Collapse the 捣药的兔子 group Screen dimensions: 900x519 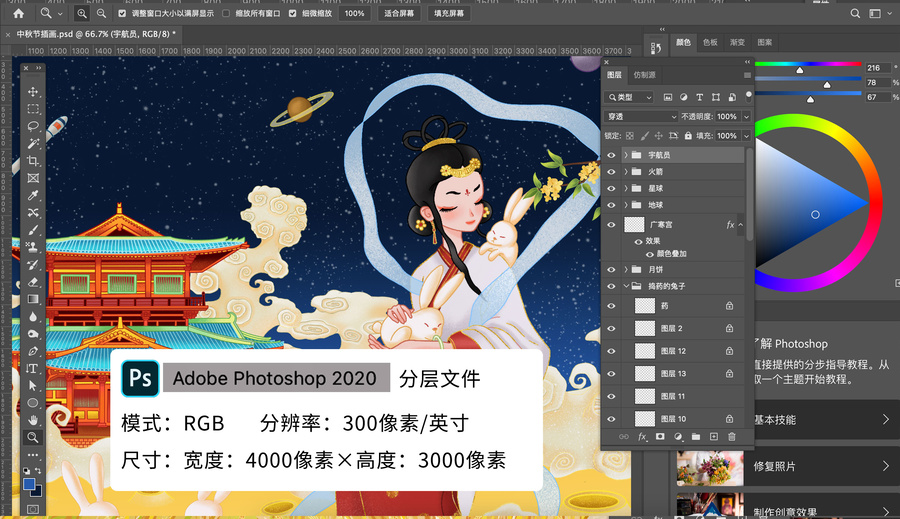(626, 286)
